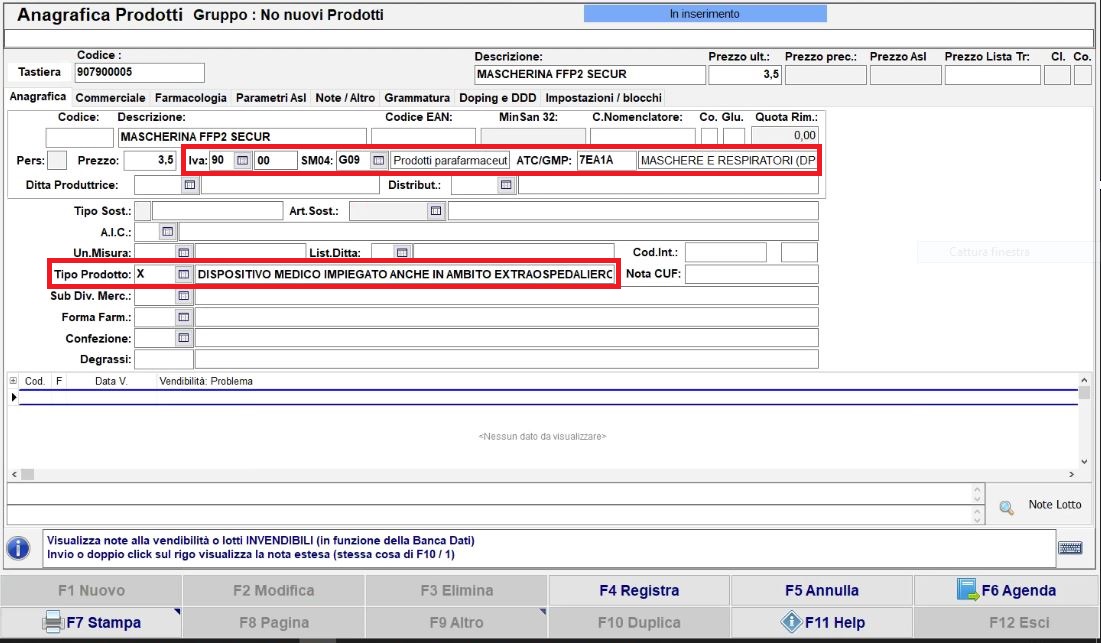Click the keyboard icon in info bar
This screenshot has width=1101, height=643.
(x=1069, y=547)
